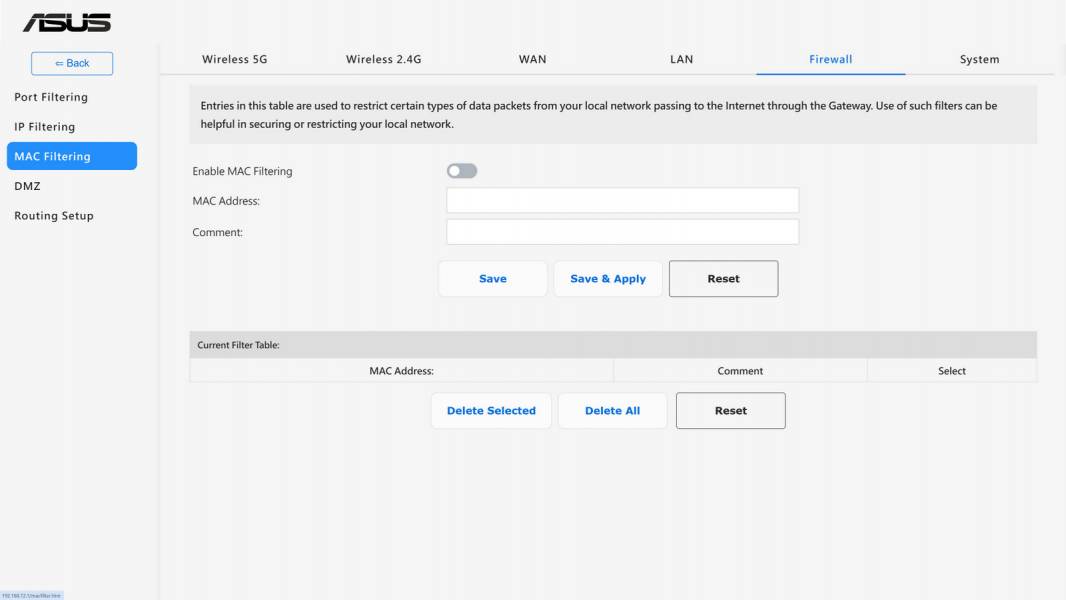
Task: Select the Firewall tab
Action: pyautogui.click(x=831, y=59)
